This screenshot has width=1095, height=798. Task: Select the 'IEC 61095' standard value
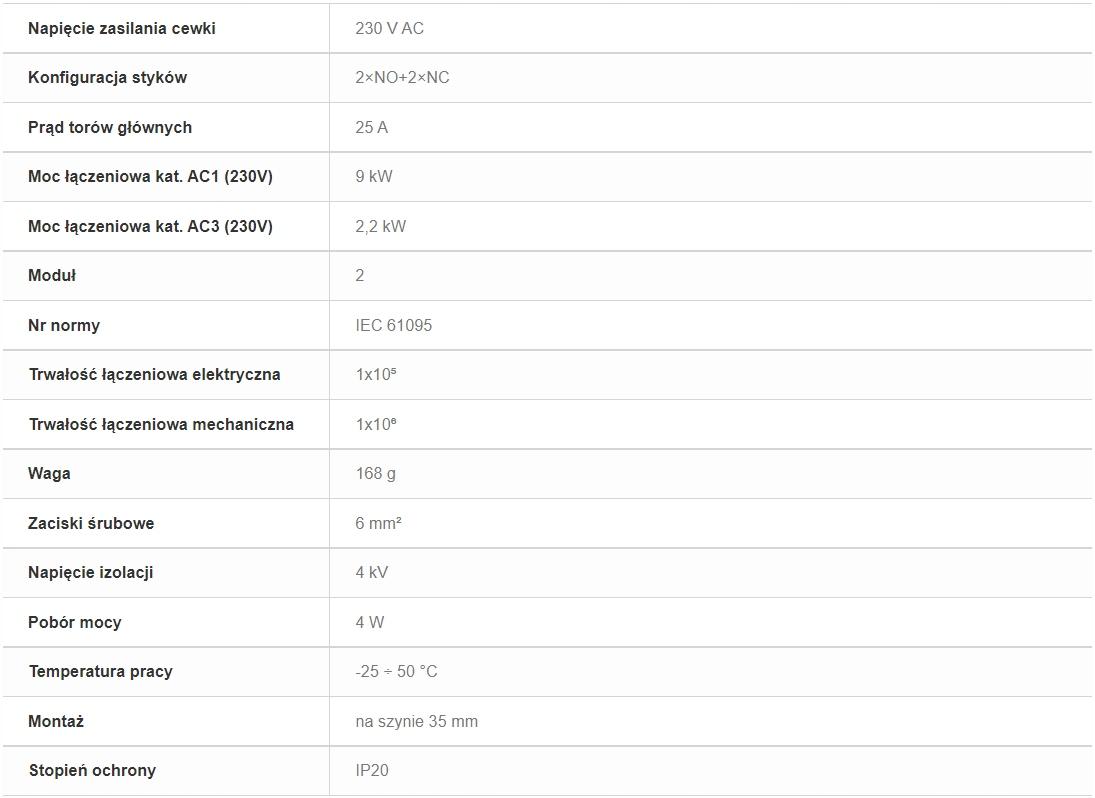[x=394, y=325]
